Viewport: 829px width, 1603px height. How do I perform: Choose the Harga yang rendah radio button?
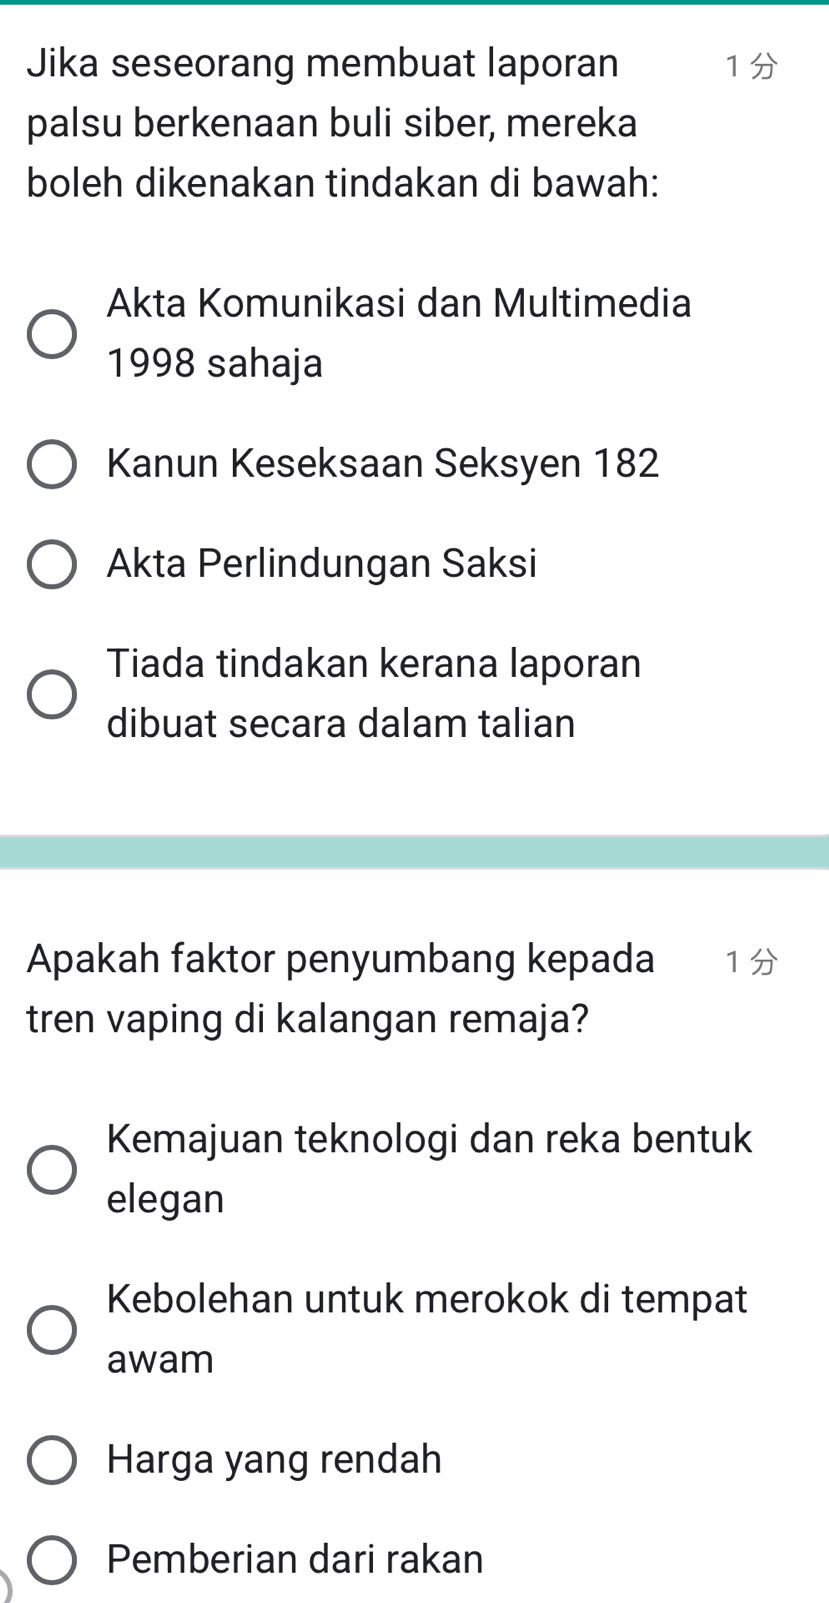51,1460
